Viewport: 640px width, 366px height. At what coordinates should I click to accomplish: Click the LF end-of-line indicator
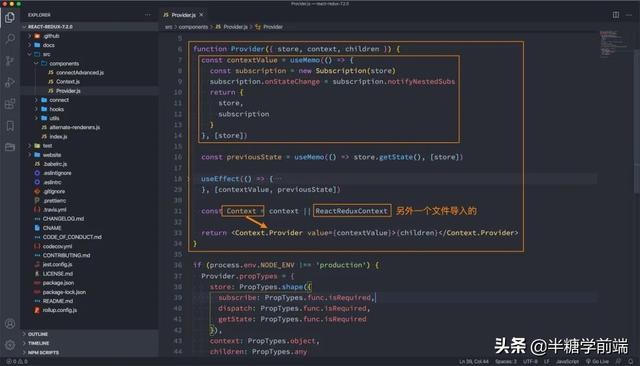[x=547, y=362]
